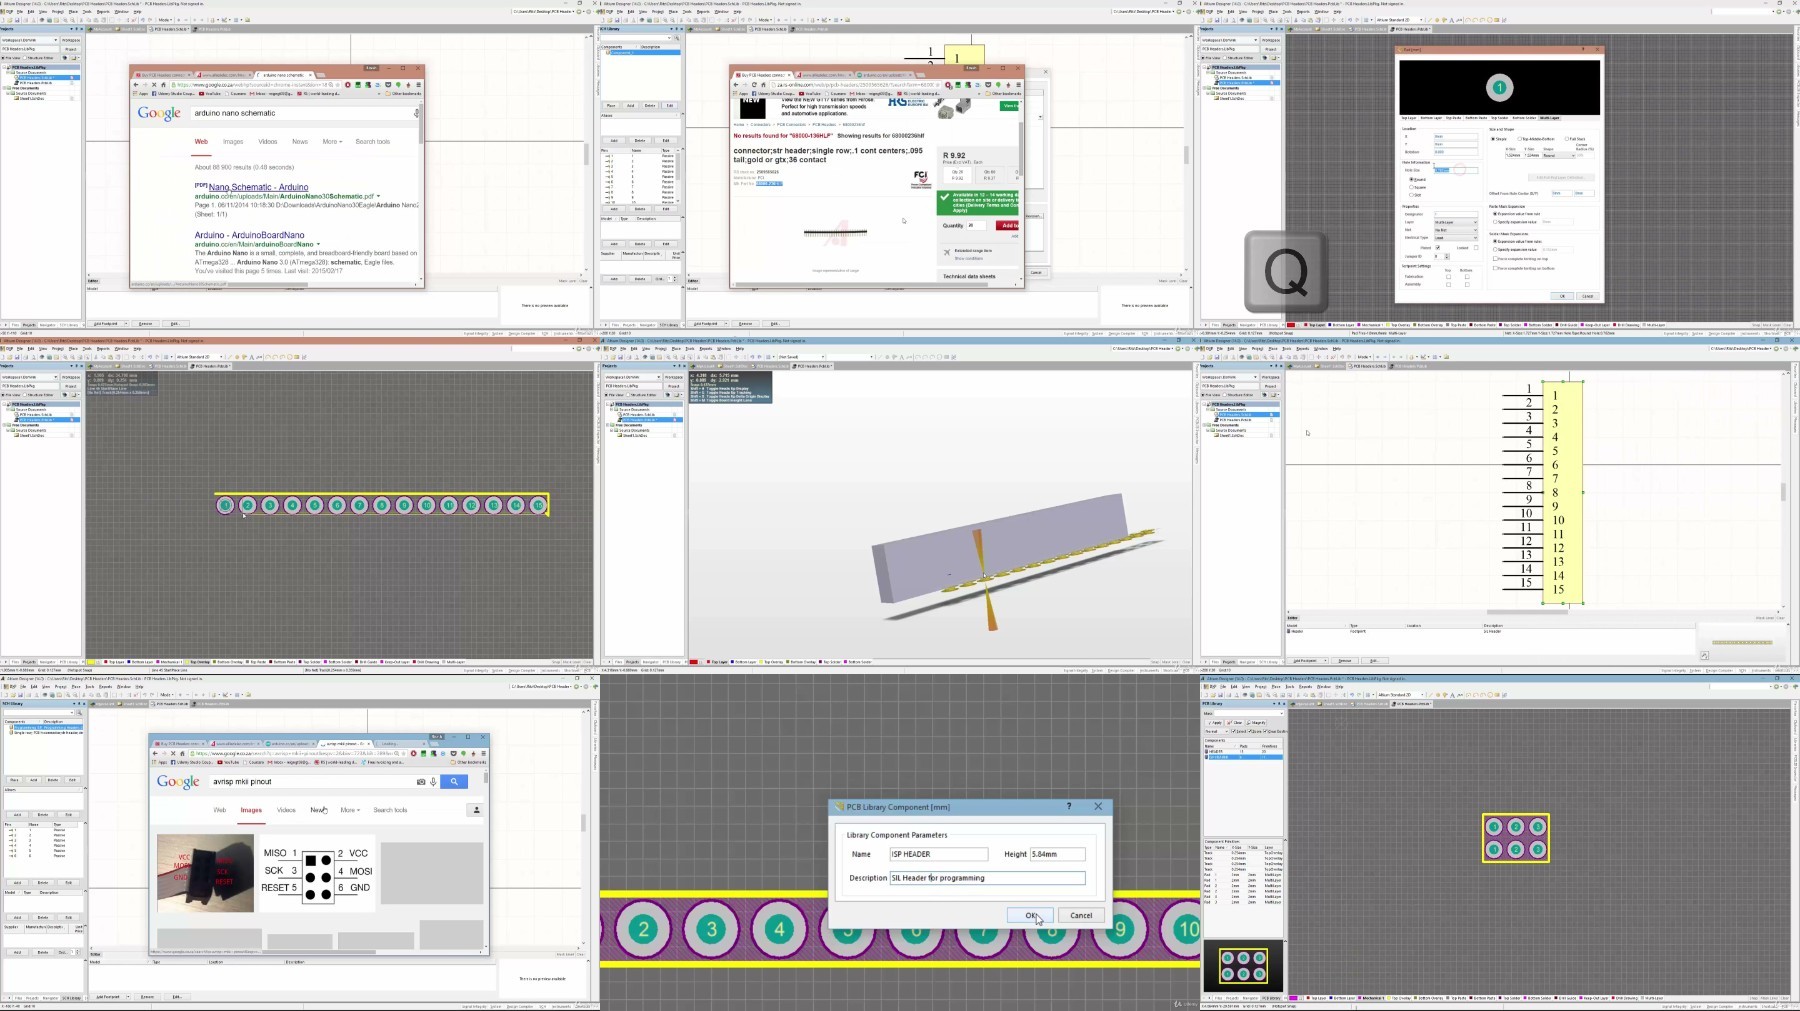Click the help question mark in PCB Library Component dialog

[x=1069, y=806]
